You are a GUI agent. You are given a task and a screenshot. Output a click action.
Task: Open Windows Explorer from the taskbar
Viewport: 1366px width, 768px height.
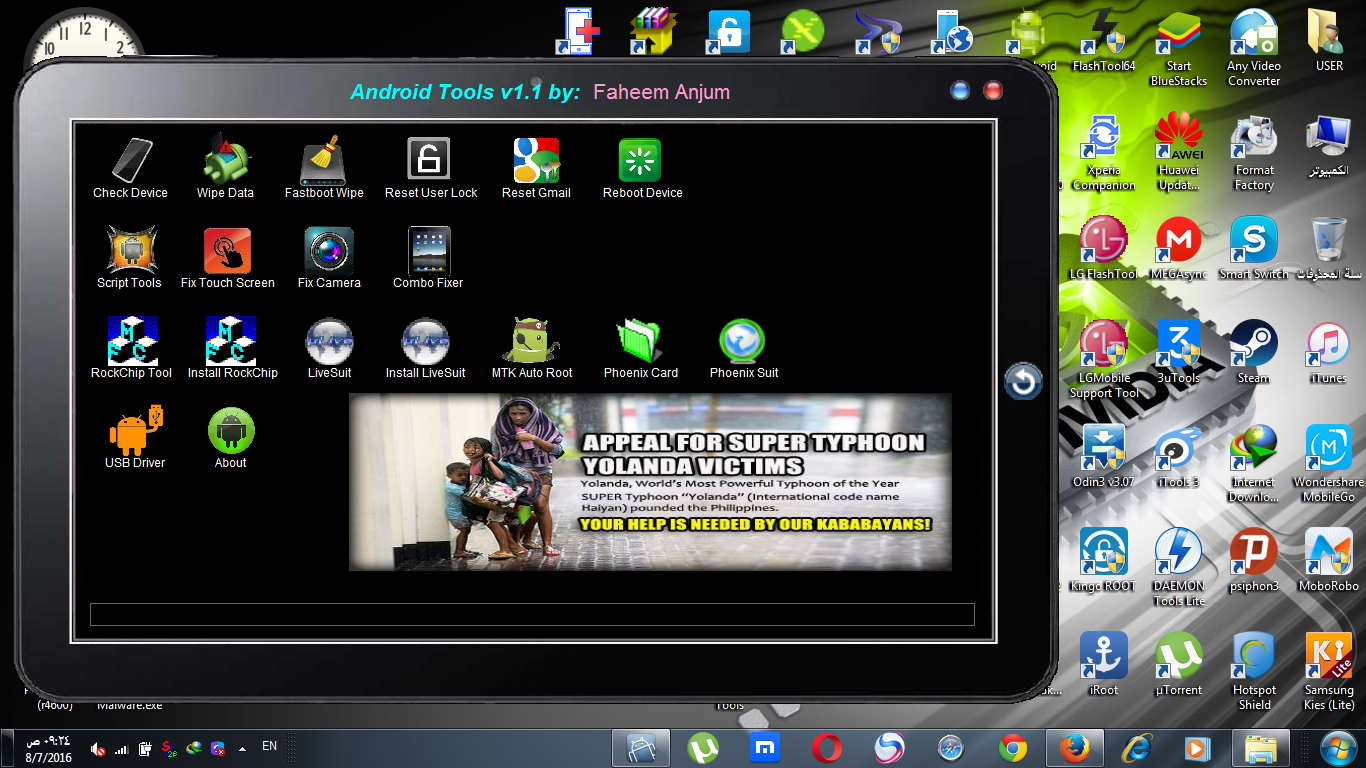click(1260, 748)
